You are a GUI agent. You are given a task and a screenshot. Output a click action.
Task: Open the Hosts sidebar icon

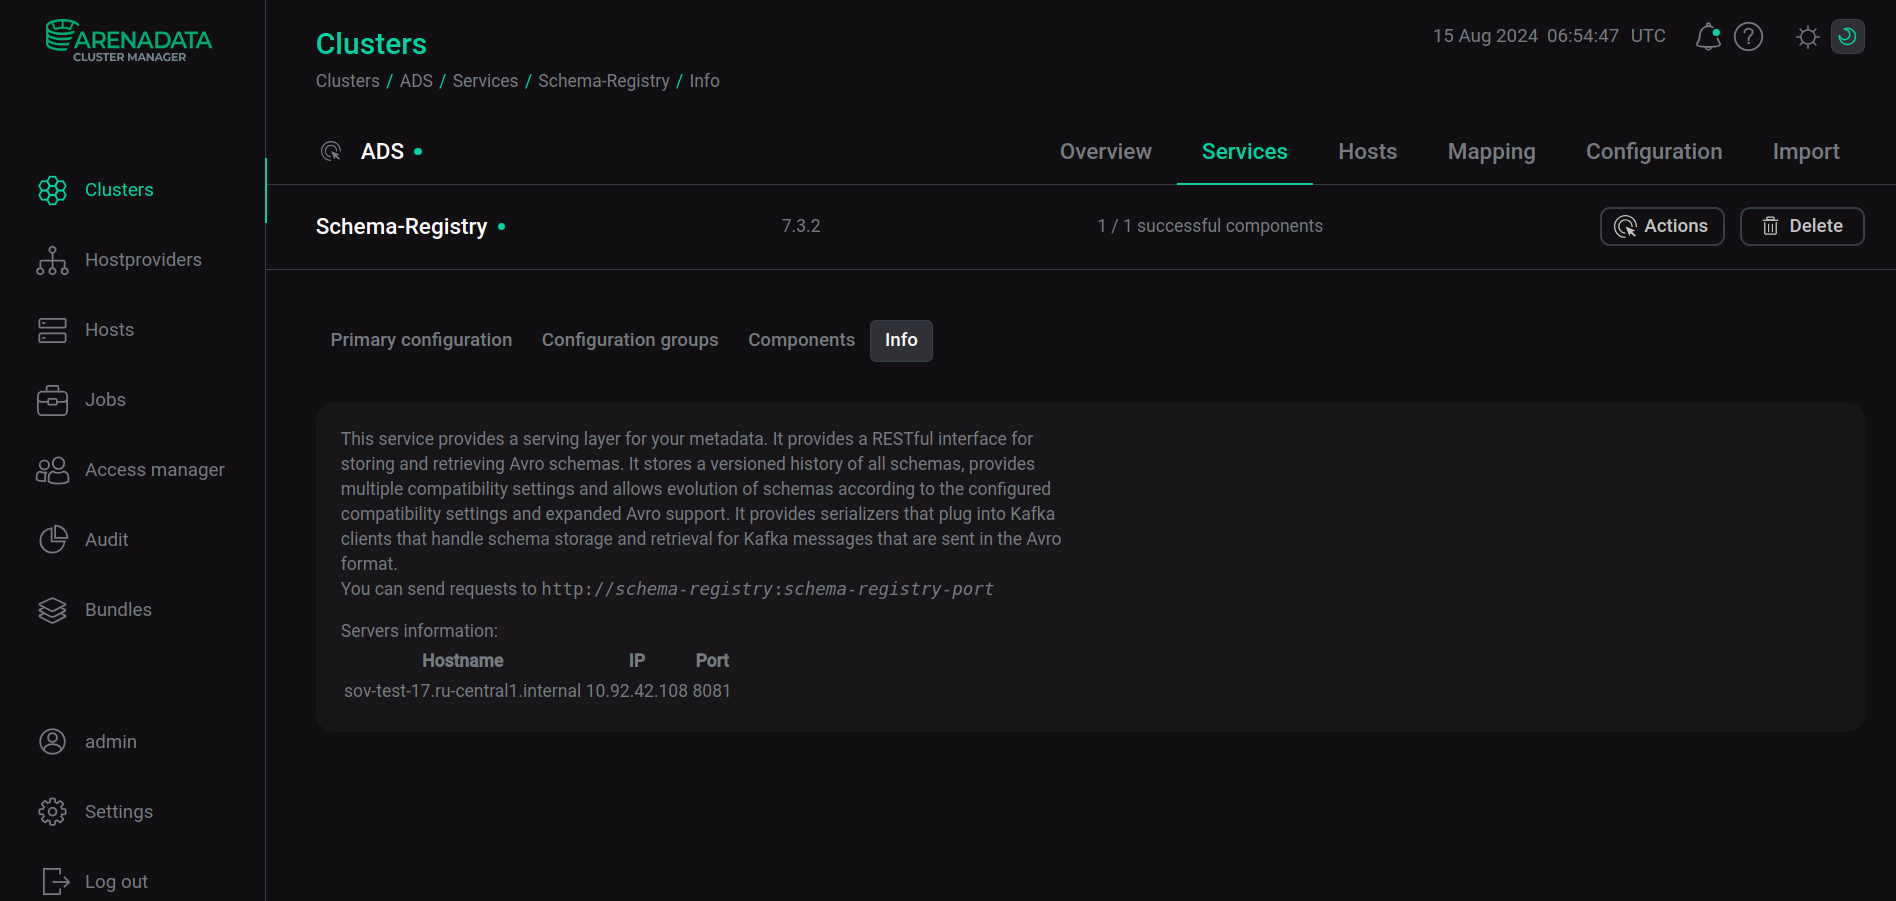point(52,330)
